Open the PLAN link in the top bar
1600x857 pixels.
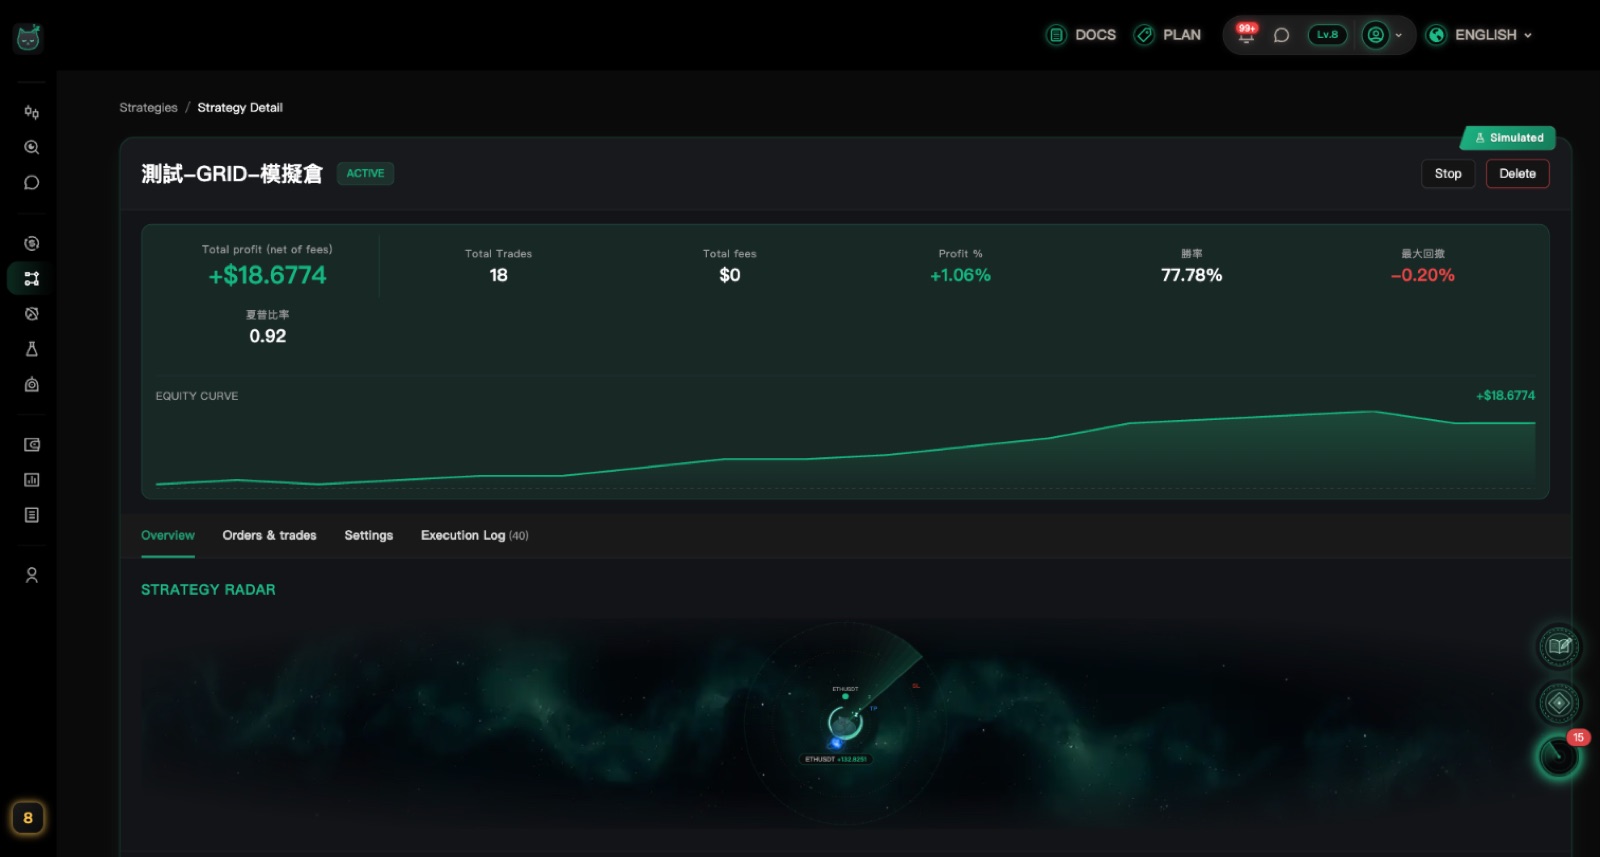coord(1167,35)
